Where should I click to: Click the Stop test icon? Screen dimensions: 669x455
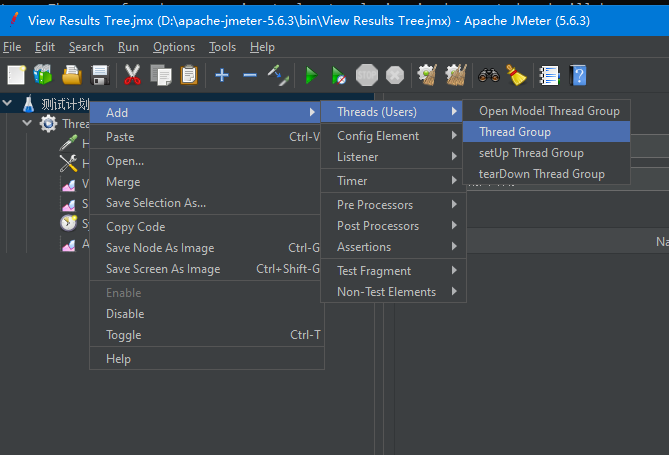coord(366,75)
